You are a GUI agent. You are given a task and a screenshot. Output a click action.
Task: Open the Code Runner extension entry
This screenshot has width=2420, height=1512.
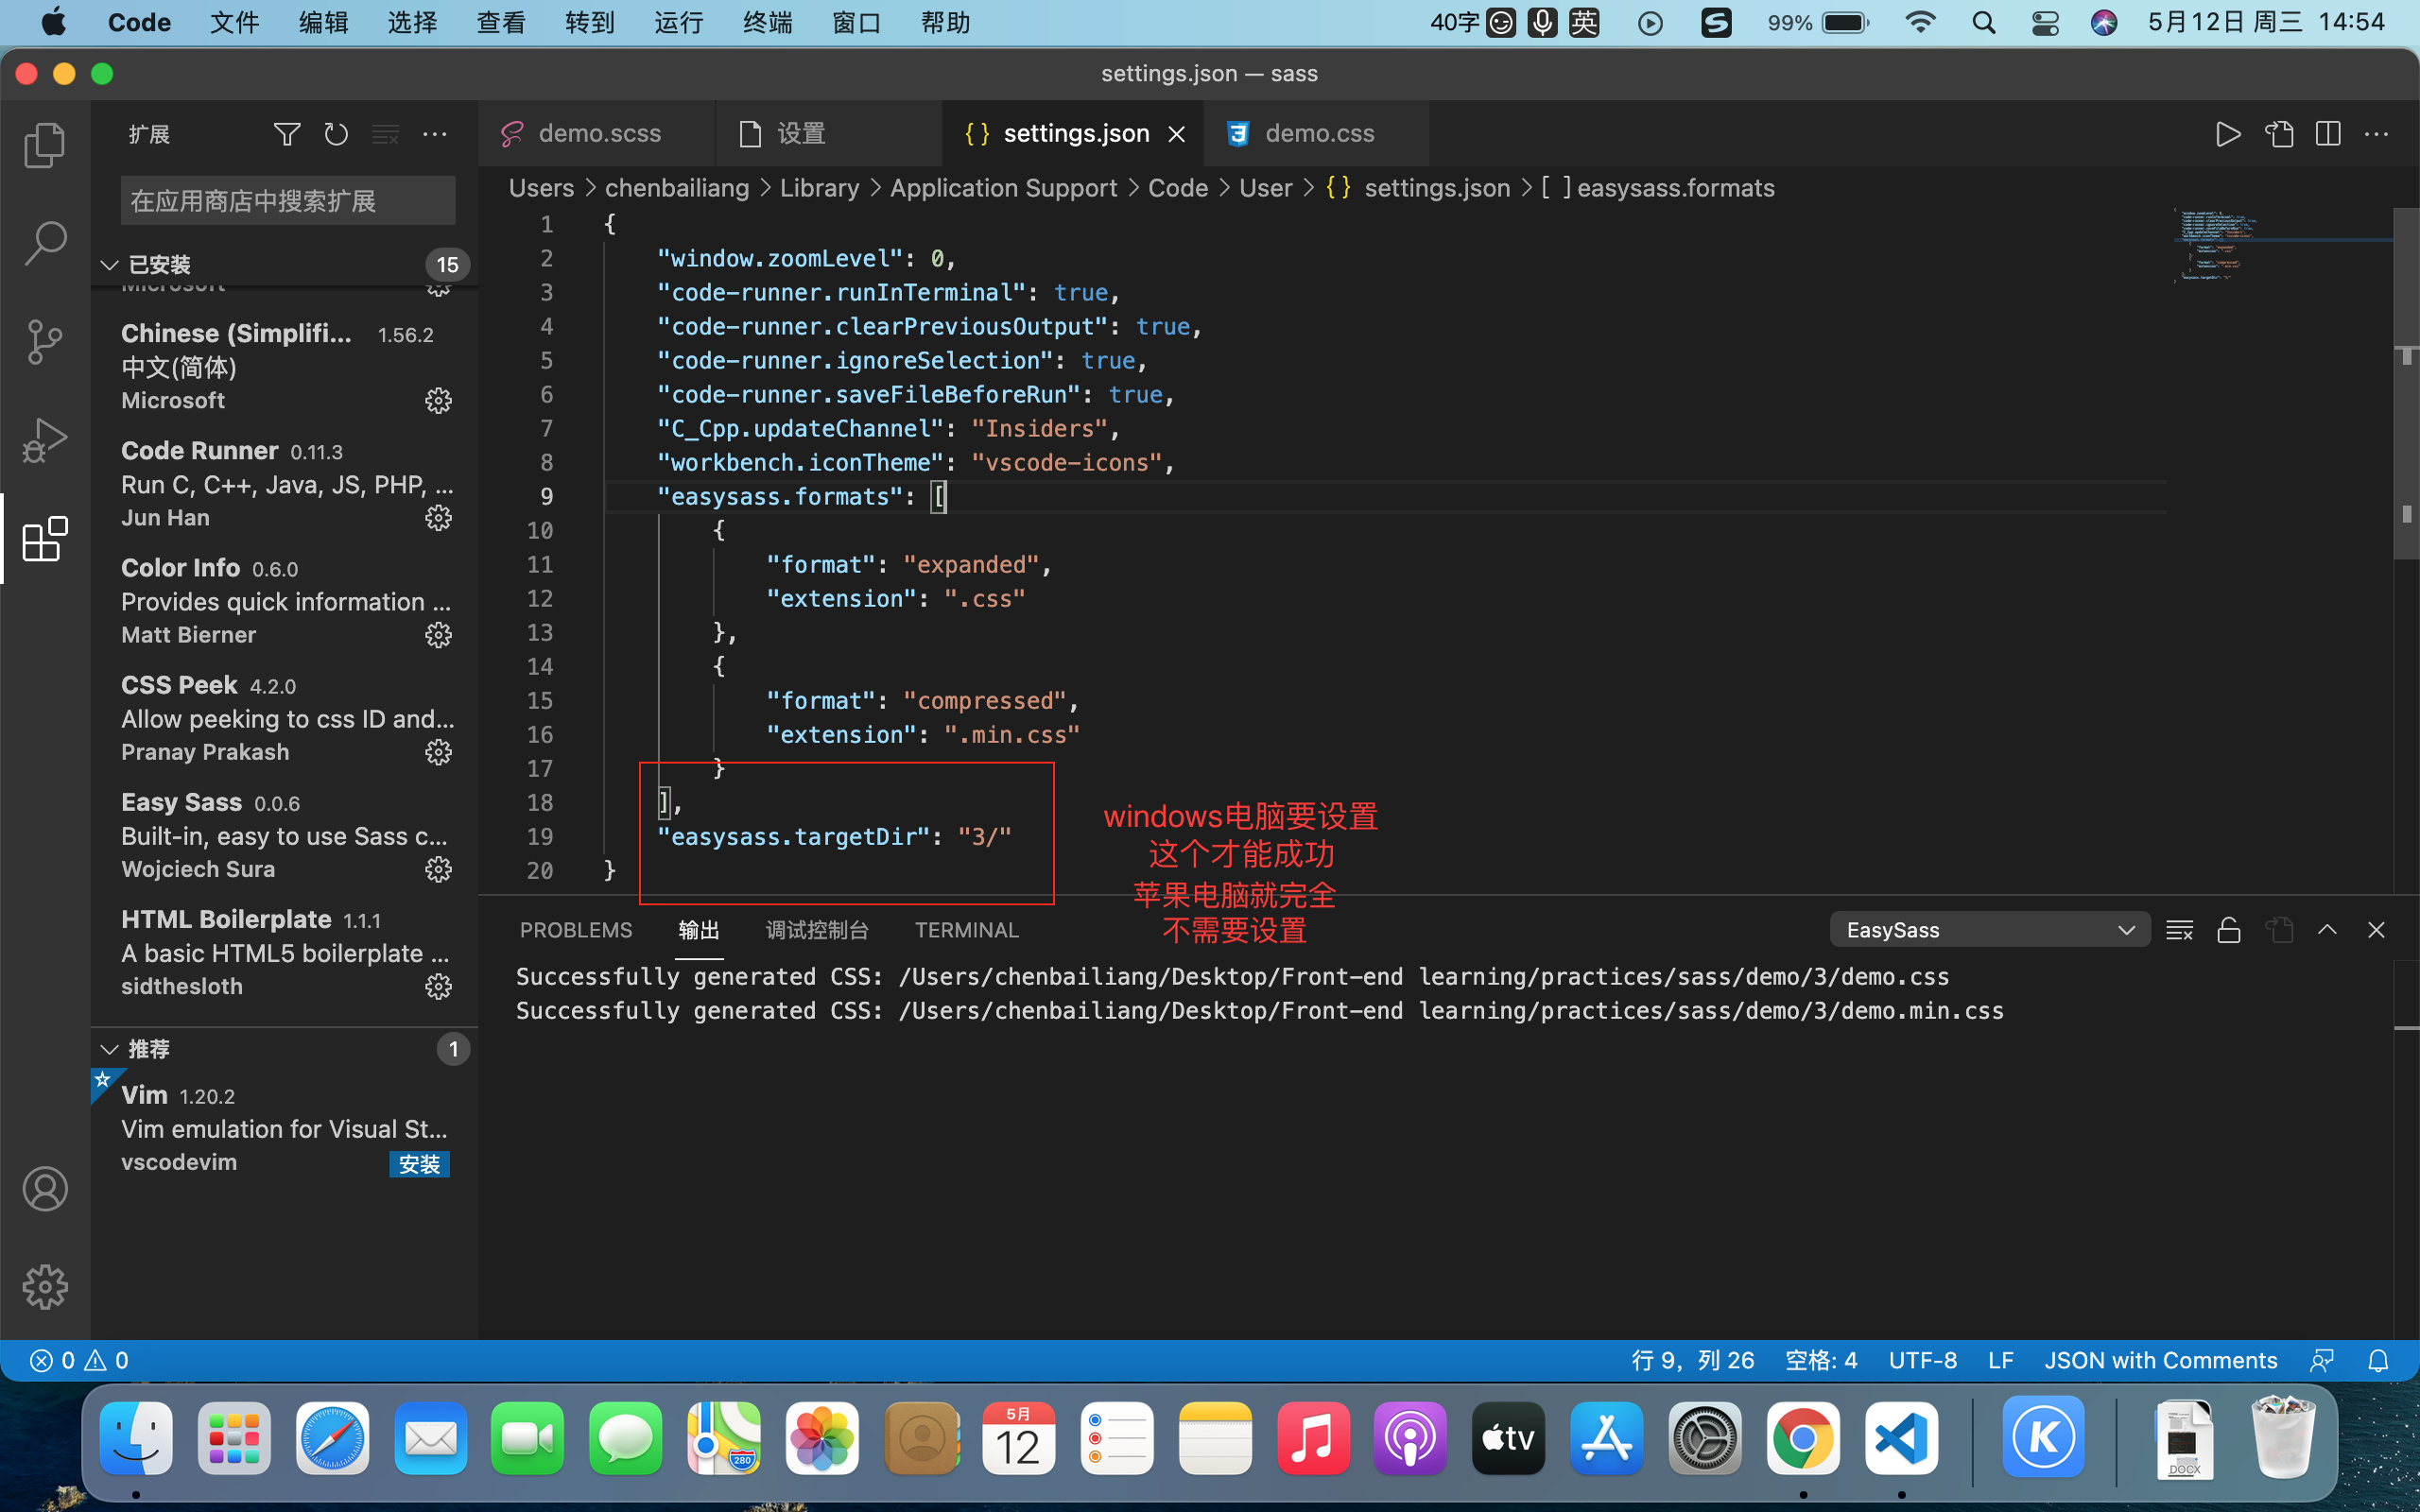tap(284, 484)
